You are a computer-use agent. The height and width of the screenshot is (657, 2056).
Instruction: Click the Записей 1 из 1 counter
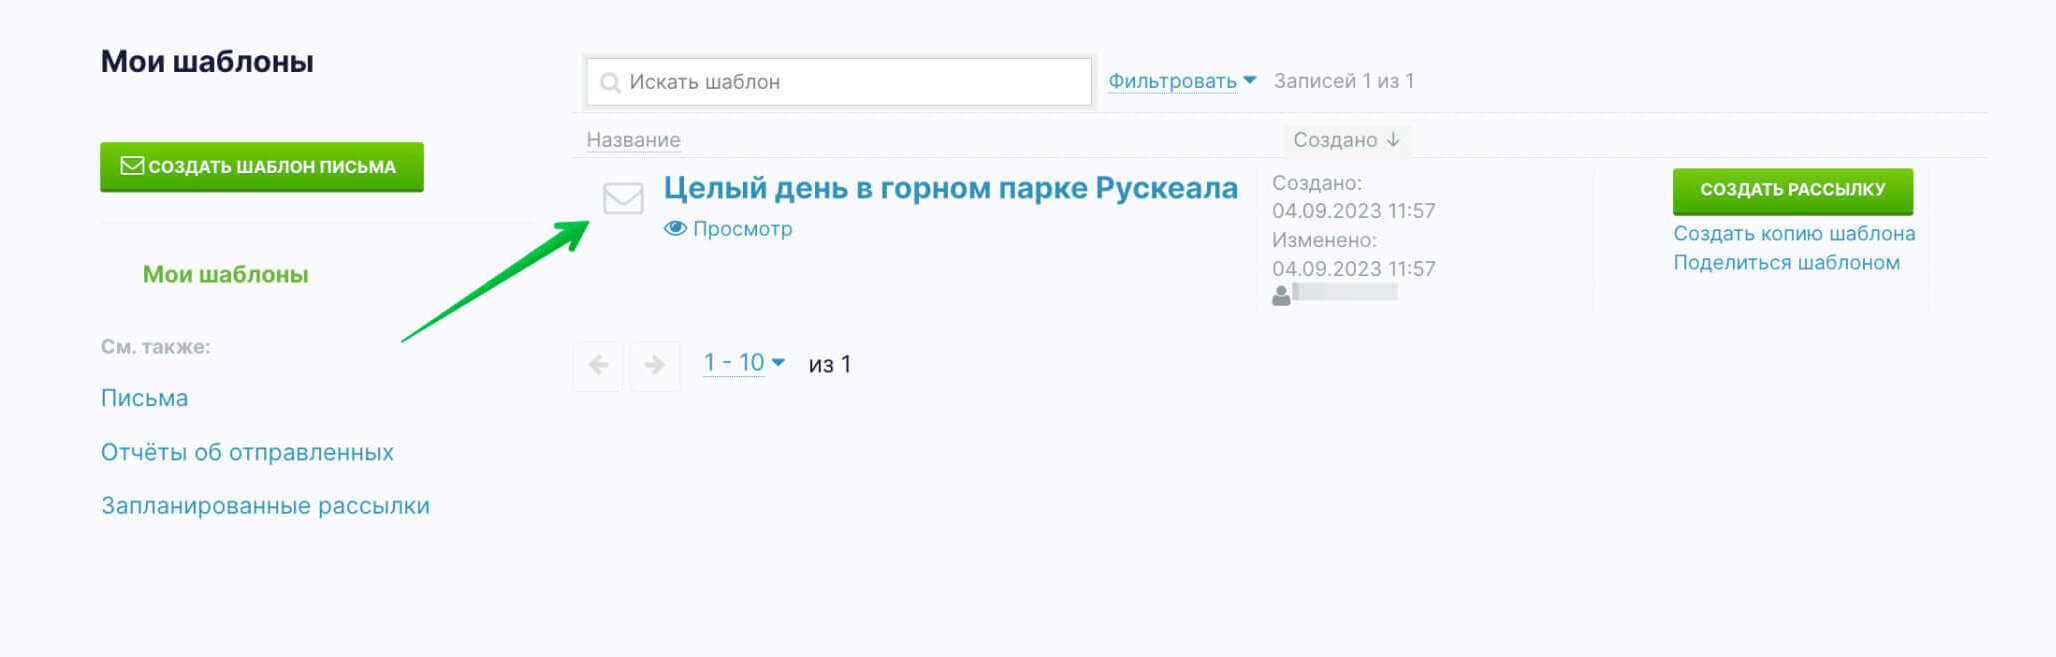point(1343,81)
